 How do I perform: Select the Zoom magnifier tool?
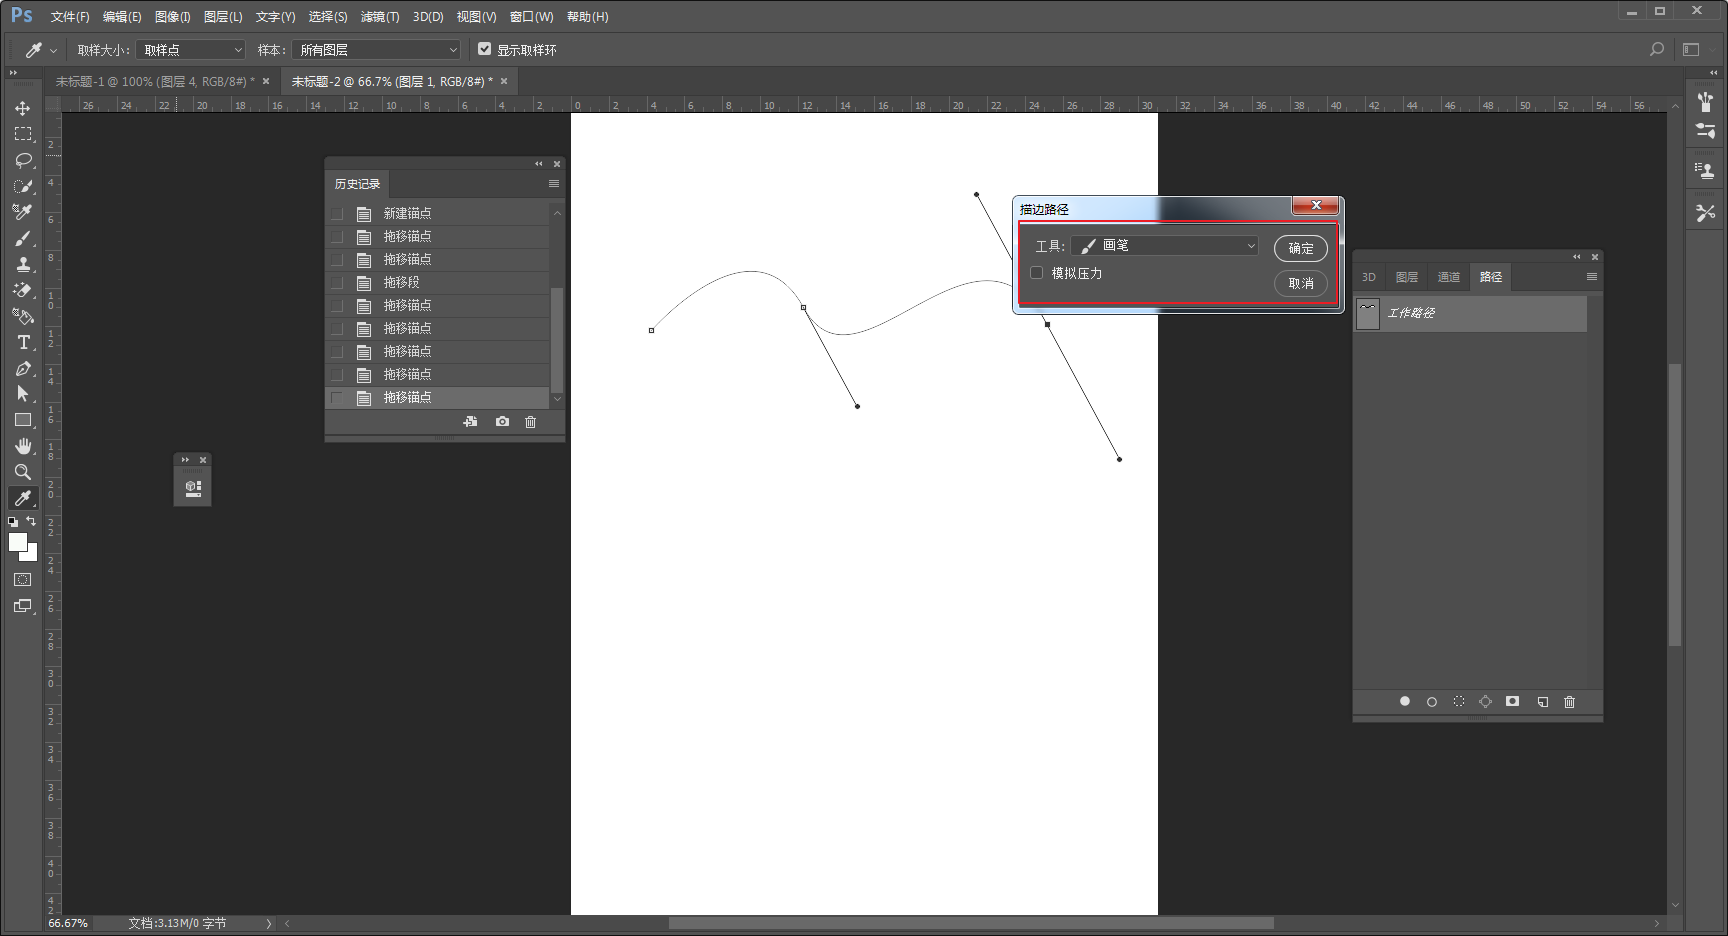point(22,472)
